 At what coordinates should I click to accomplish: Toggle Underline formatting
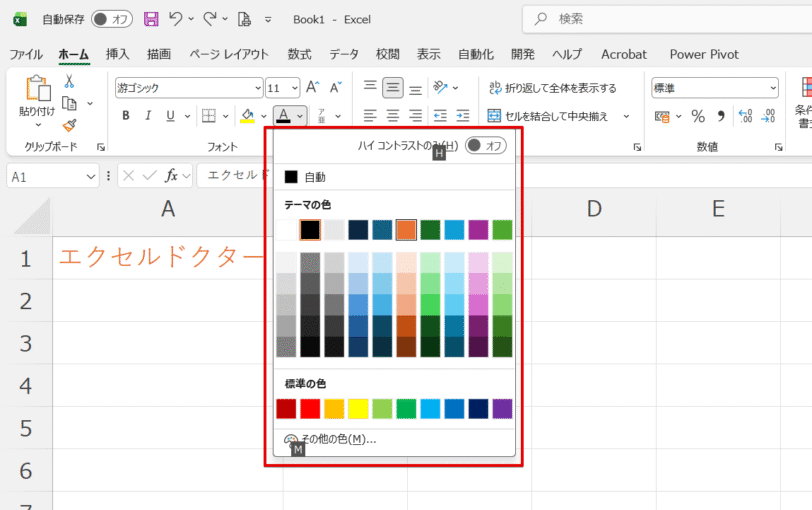[x=170, y=115]
